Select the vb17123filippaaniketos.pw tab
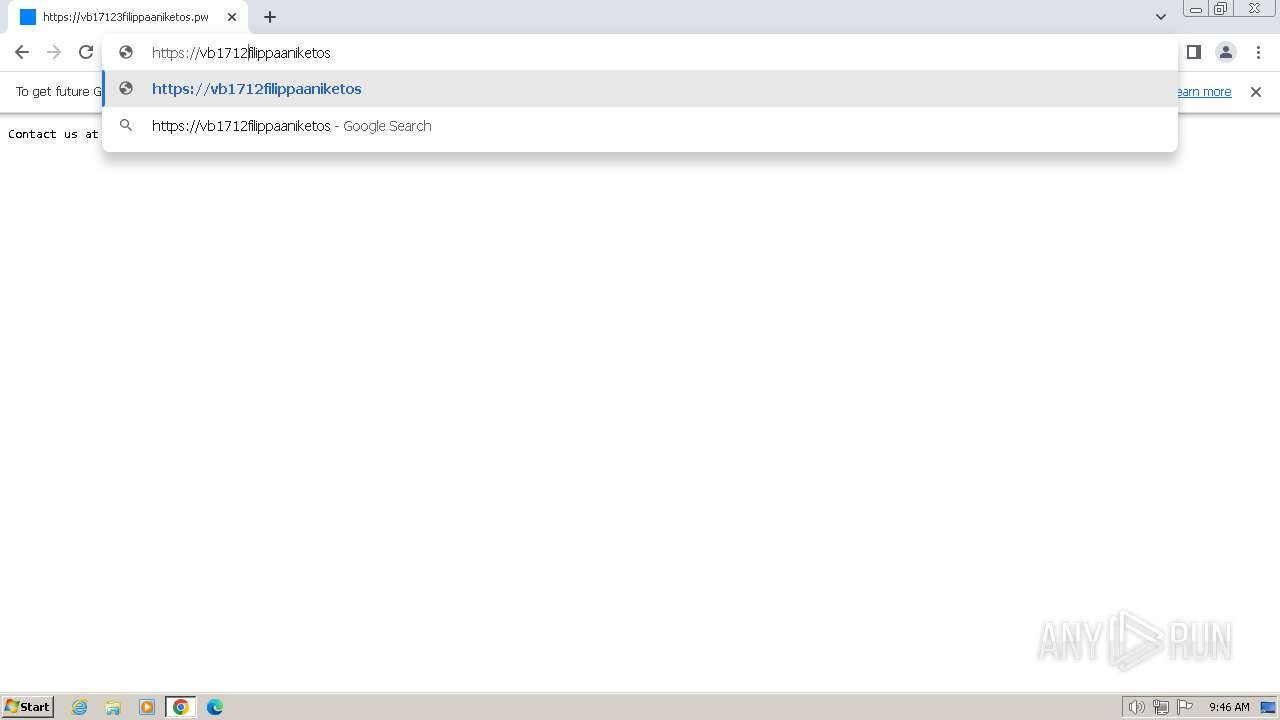 128,17
